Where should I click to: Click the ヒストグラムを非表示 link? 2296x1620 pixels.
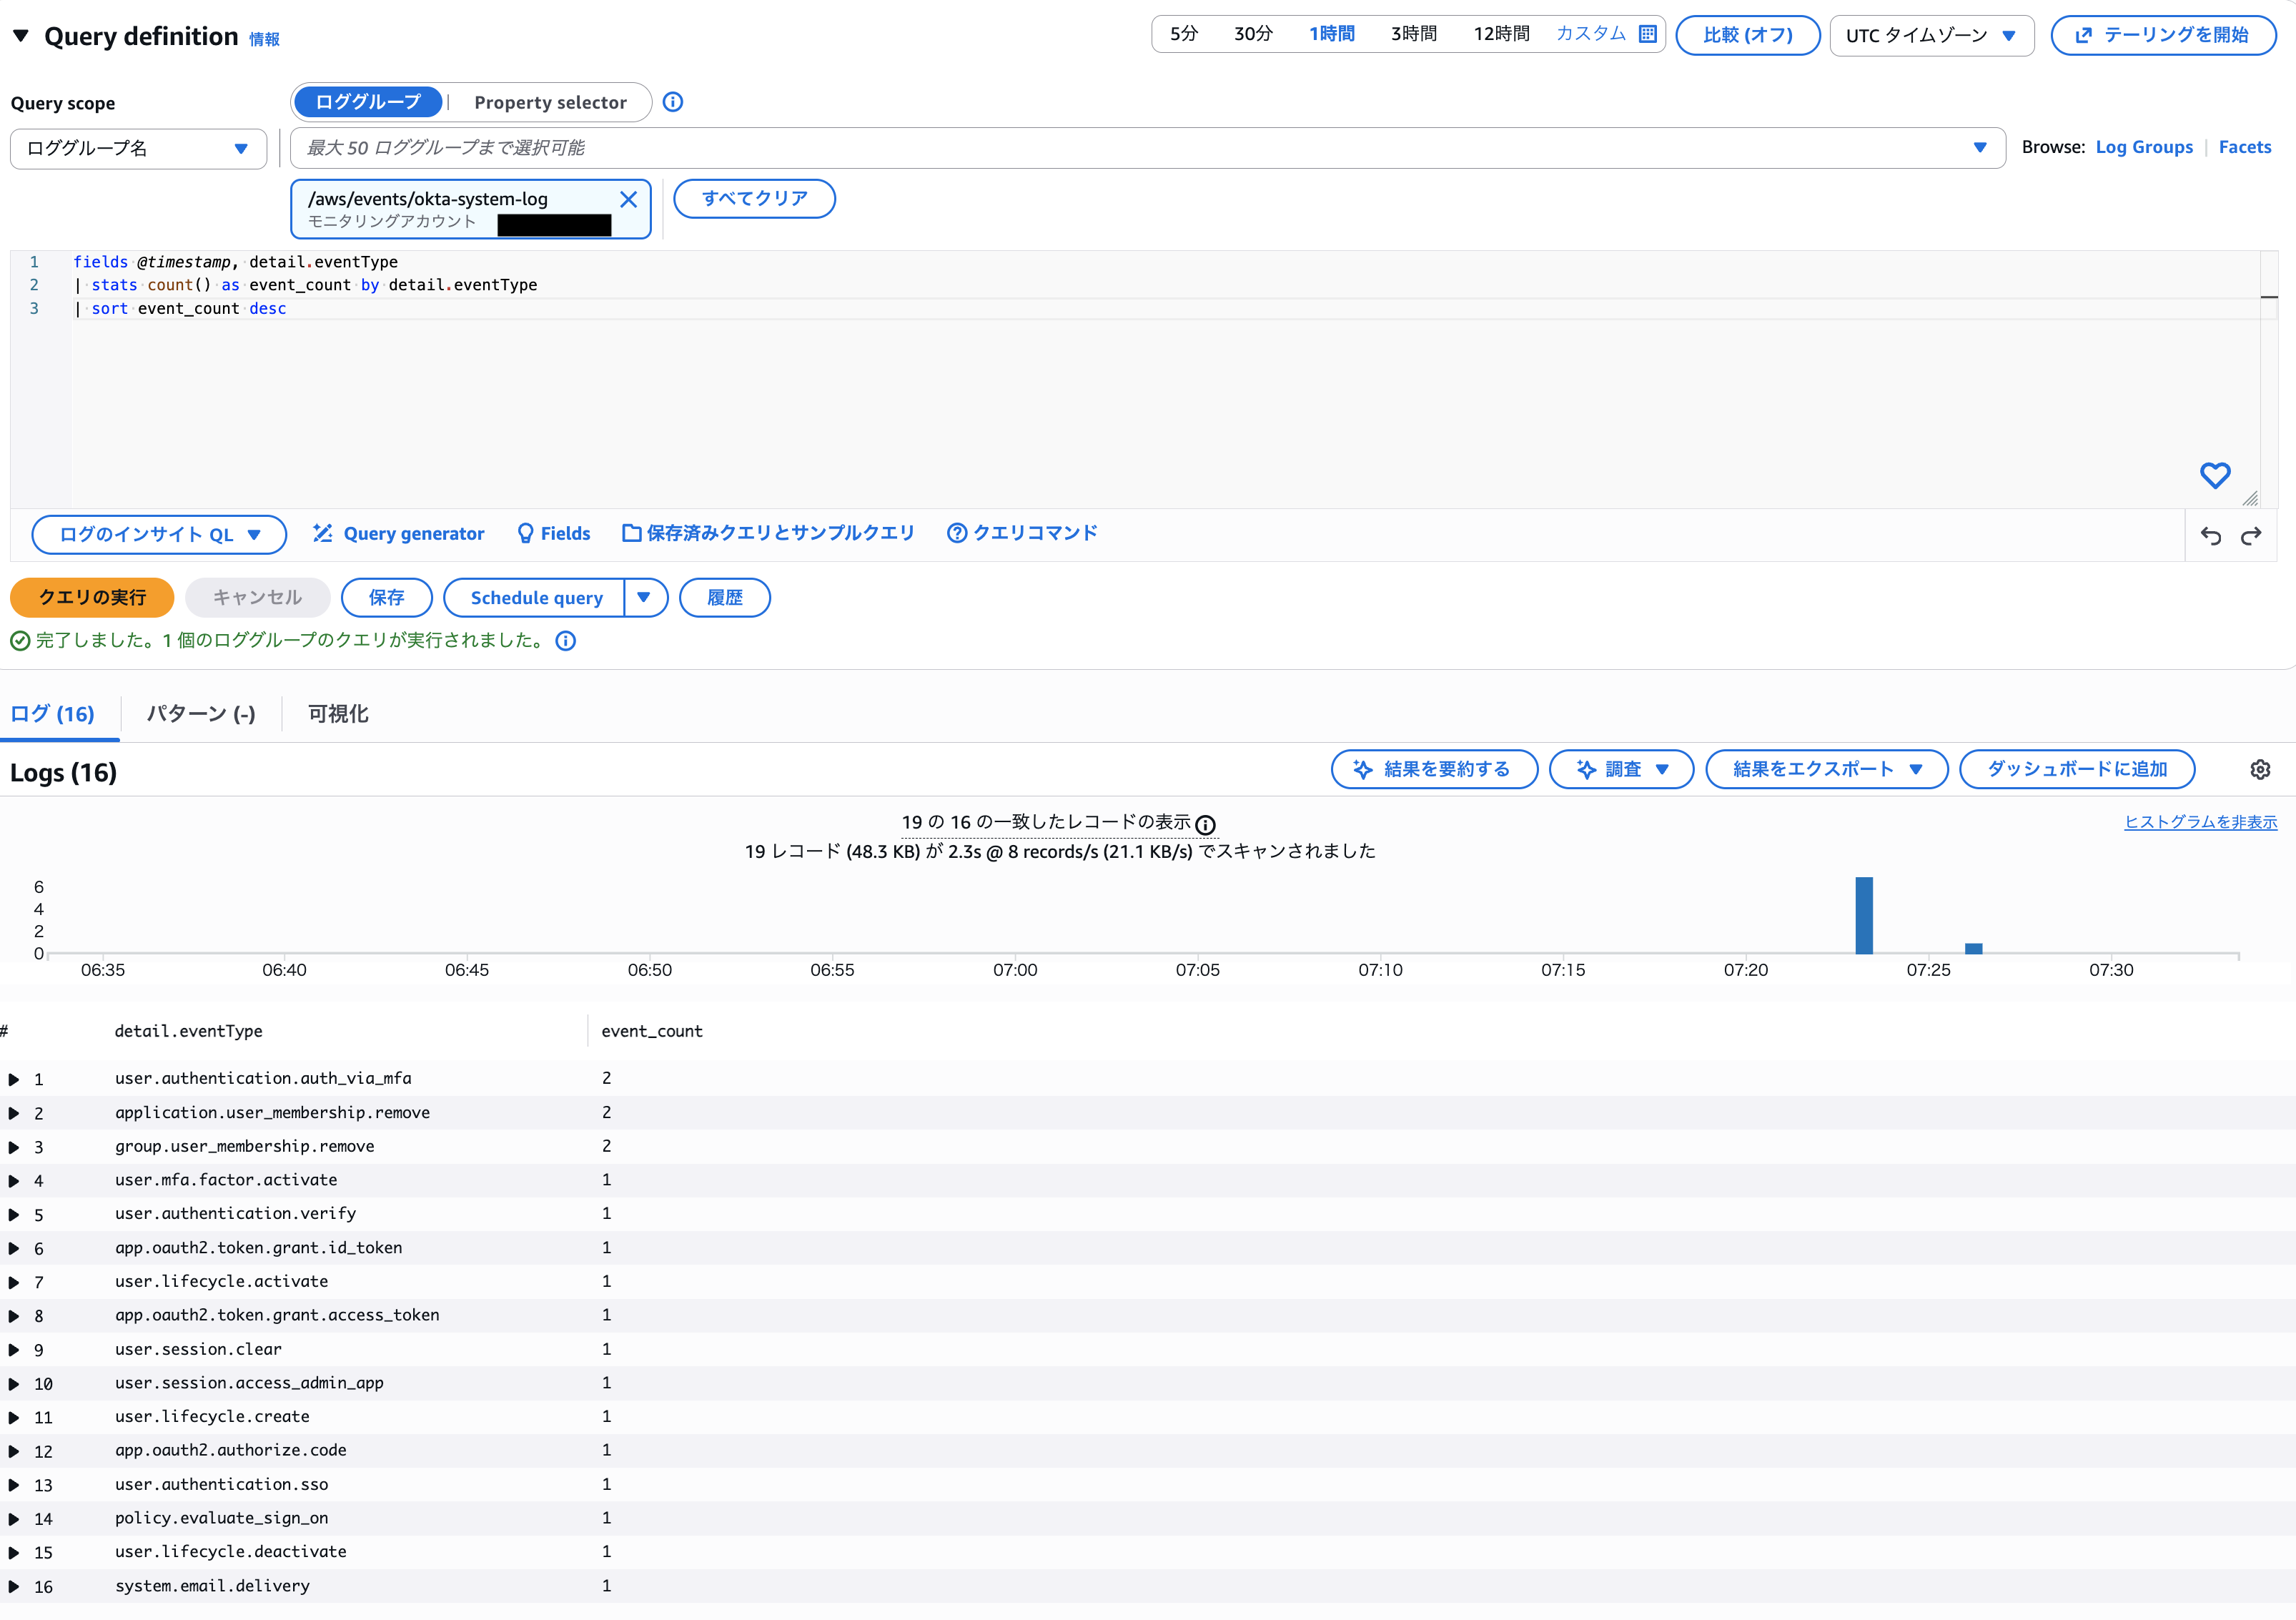tap(2200, 822)
